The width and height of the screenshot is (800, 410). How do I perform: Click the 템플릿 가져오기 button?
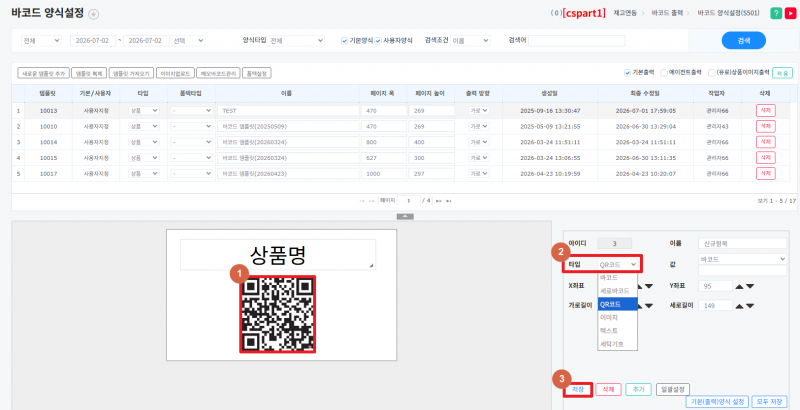click(131, 73)
